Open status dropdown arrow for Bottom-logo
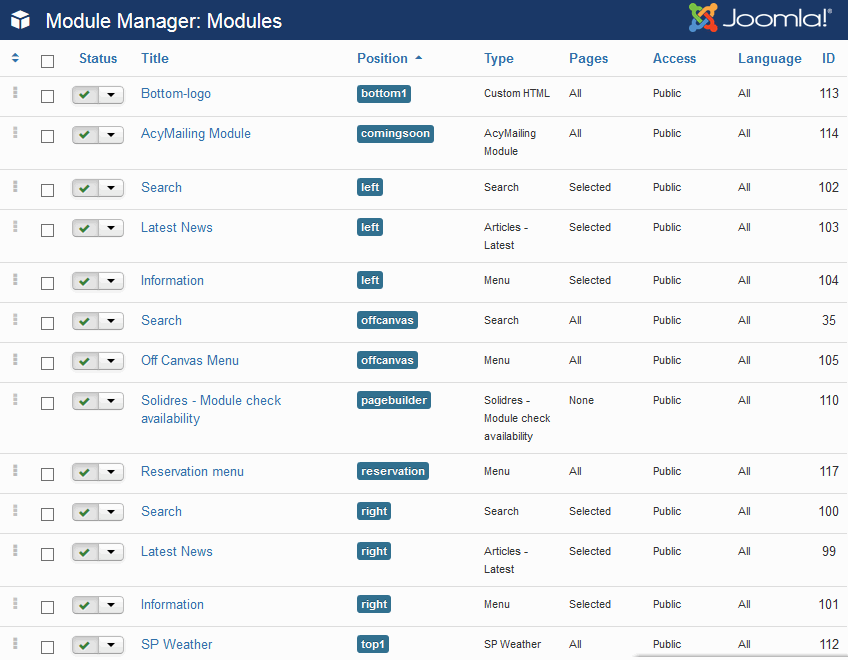 (111, 94)
